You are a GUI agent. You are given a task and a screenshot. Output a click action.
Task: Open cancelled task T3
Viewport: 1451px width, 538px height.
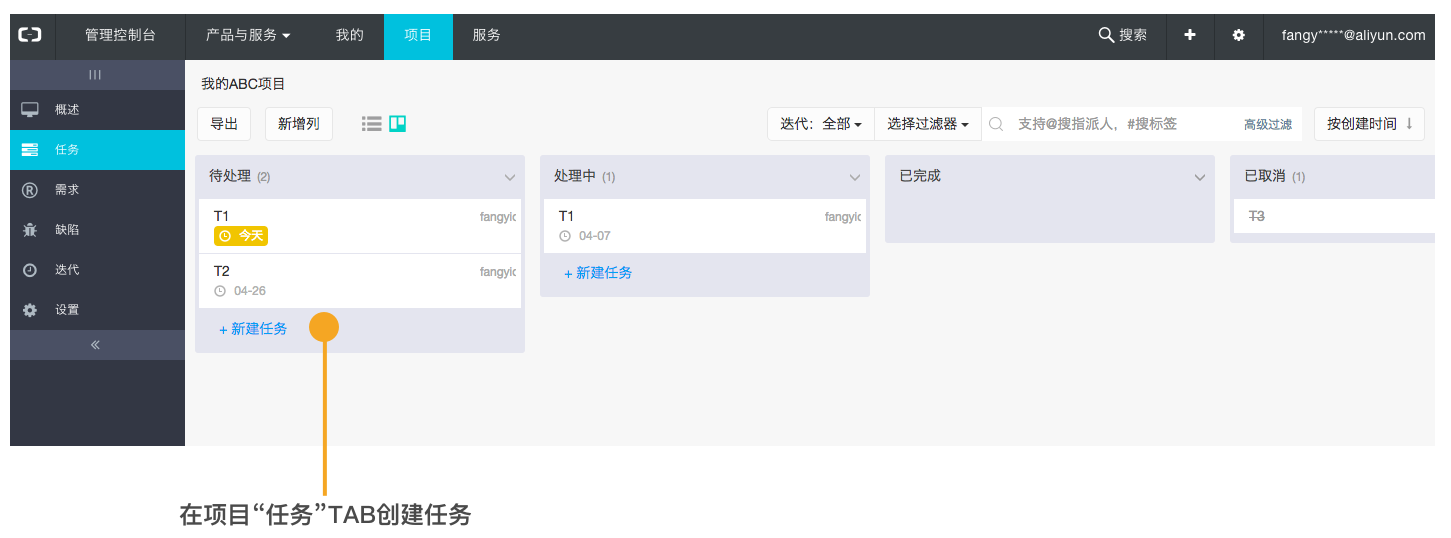(1334, 216)
